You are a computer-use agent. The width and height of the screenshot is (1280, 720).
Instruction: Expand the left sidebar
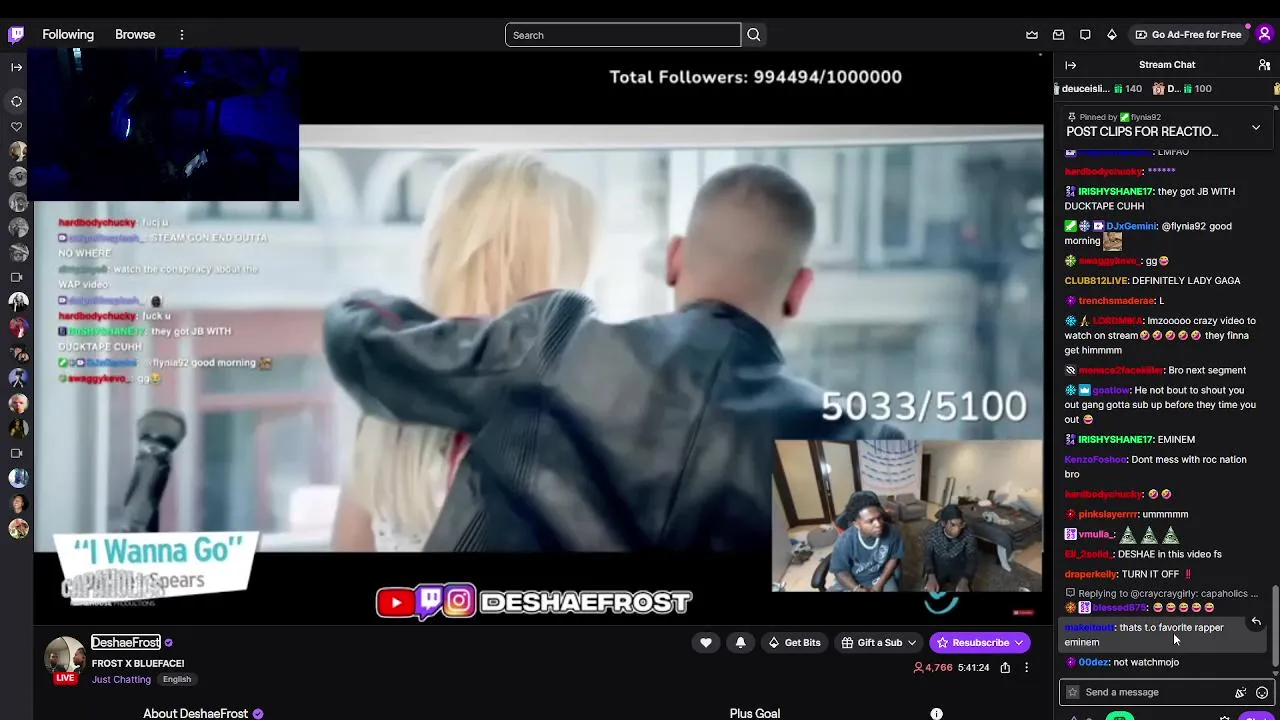[17, 67]
